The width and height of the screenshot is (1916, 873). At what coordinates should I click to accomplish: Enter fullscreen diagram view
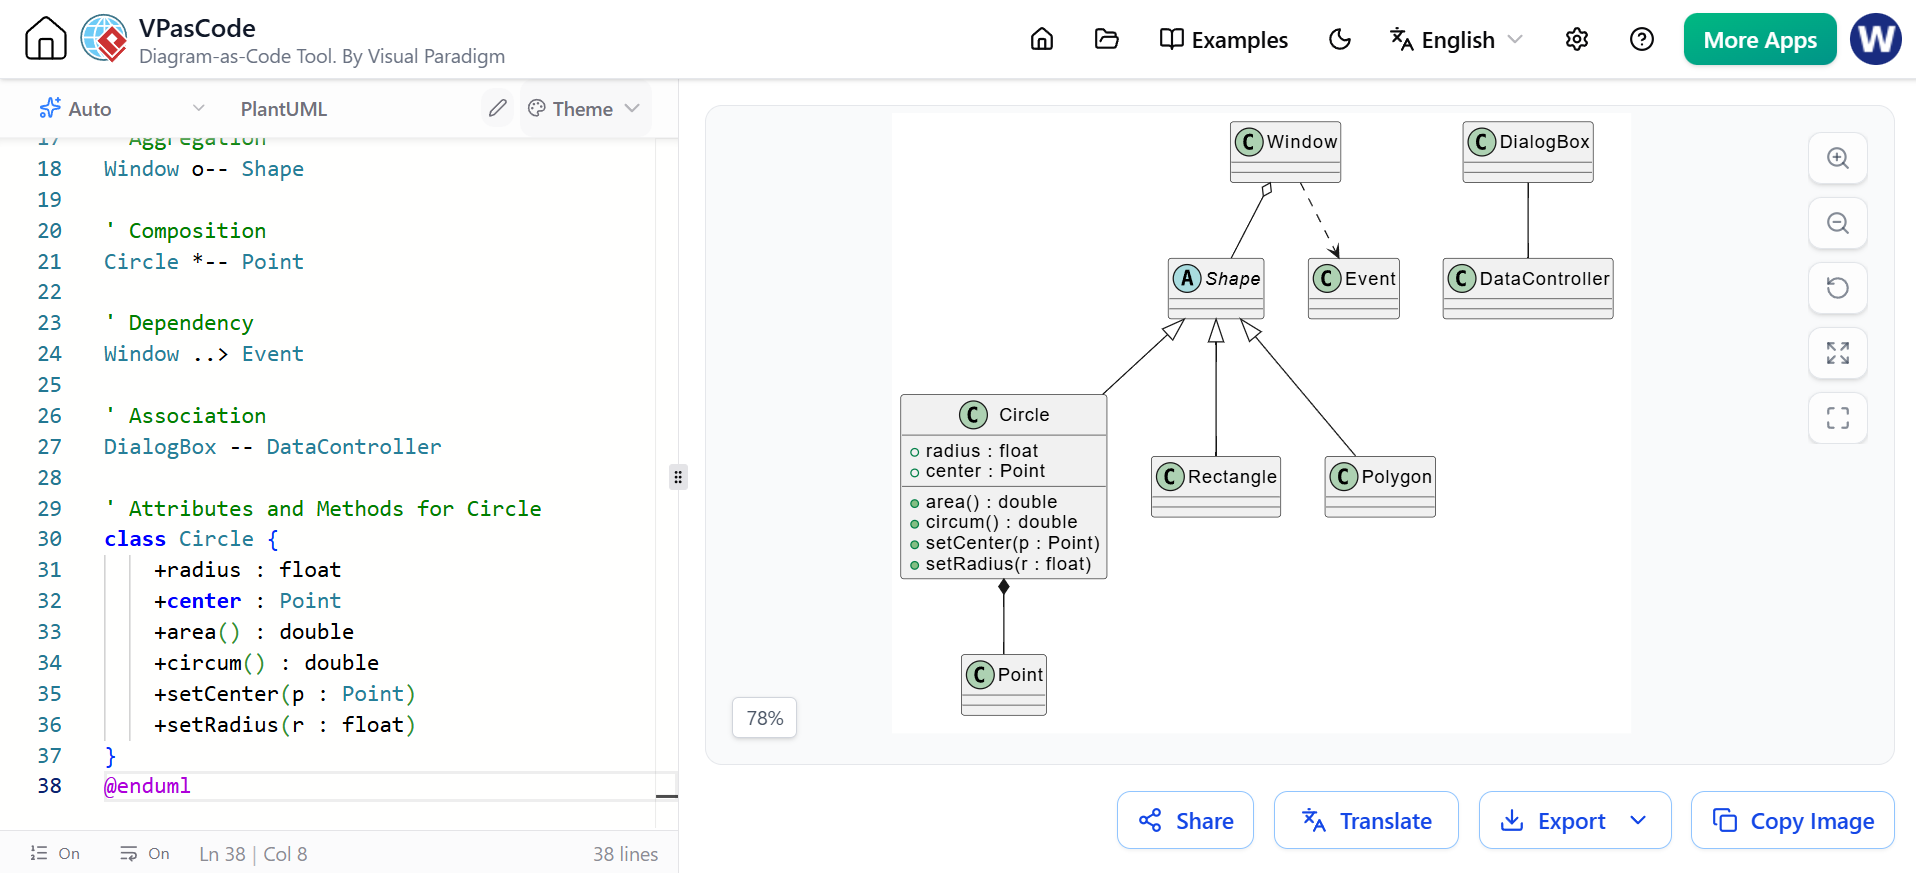(1838, 418)
